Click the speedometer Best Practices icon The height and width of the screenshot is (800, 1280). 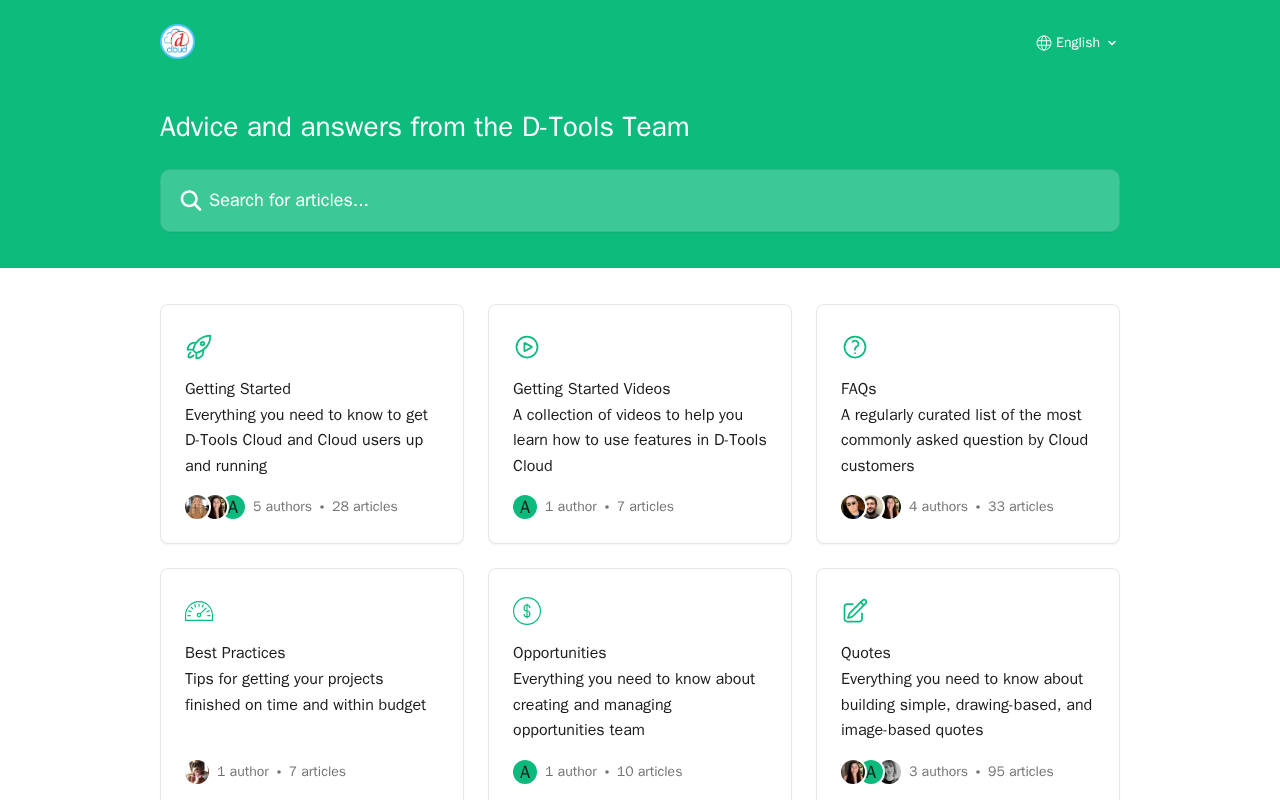tap(199, 611)
